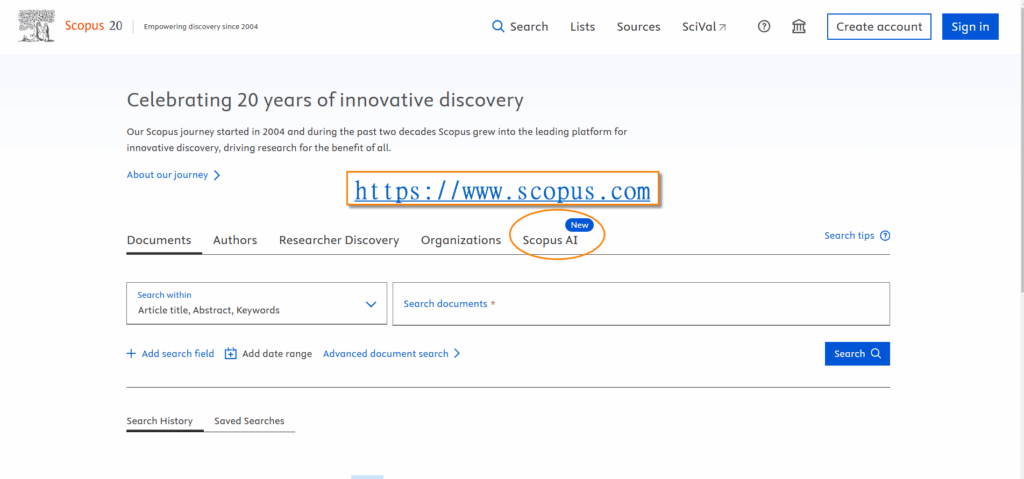Open Advanced document search

click(391, 354)
